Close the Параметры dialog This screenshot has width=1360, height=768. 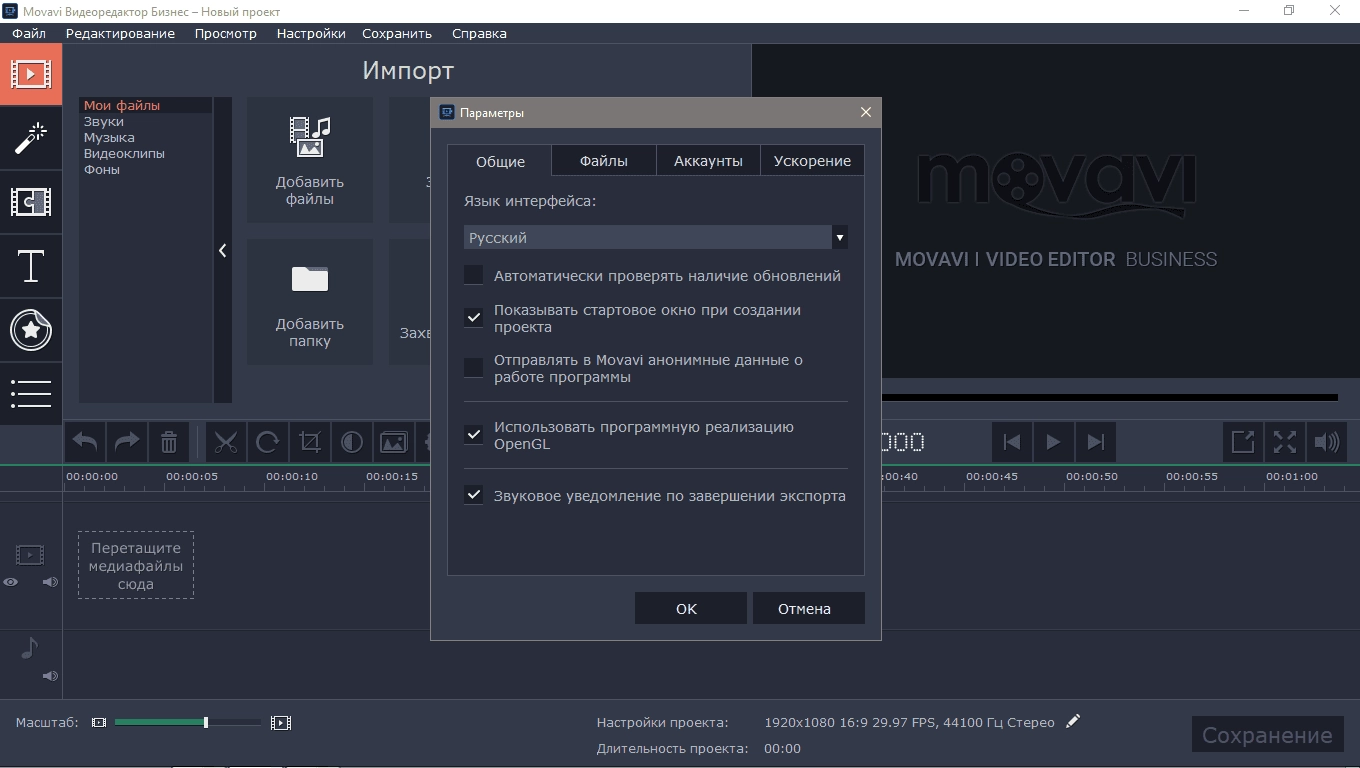pyautogui.click(x=866, y=112)
